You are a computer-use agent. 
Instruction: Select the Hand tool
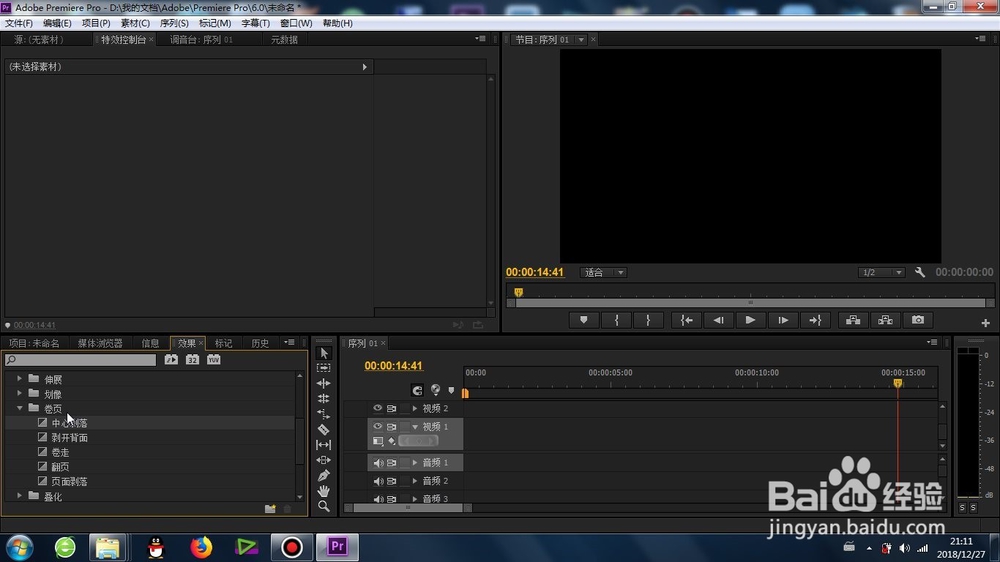click(x=324, y=491)
